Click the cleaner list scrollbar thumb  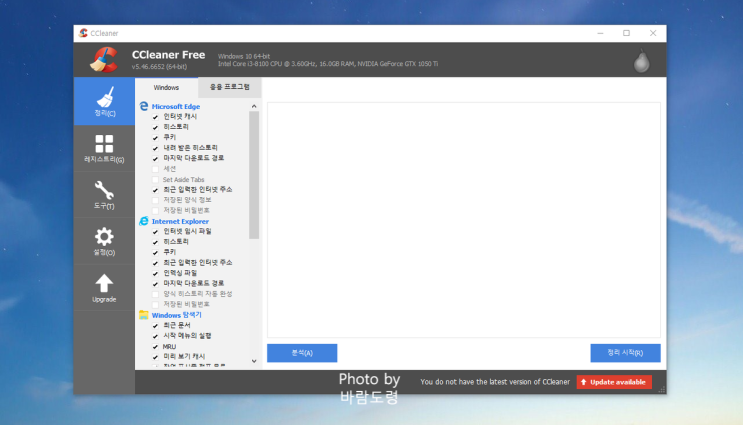(254, 175)
